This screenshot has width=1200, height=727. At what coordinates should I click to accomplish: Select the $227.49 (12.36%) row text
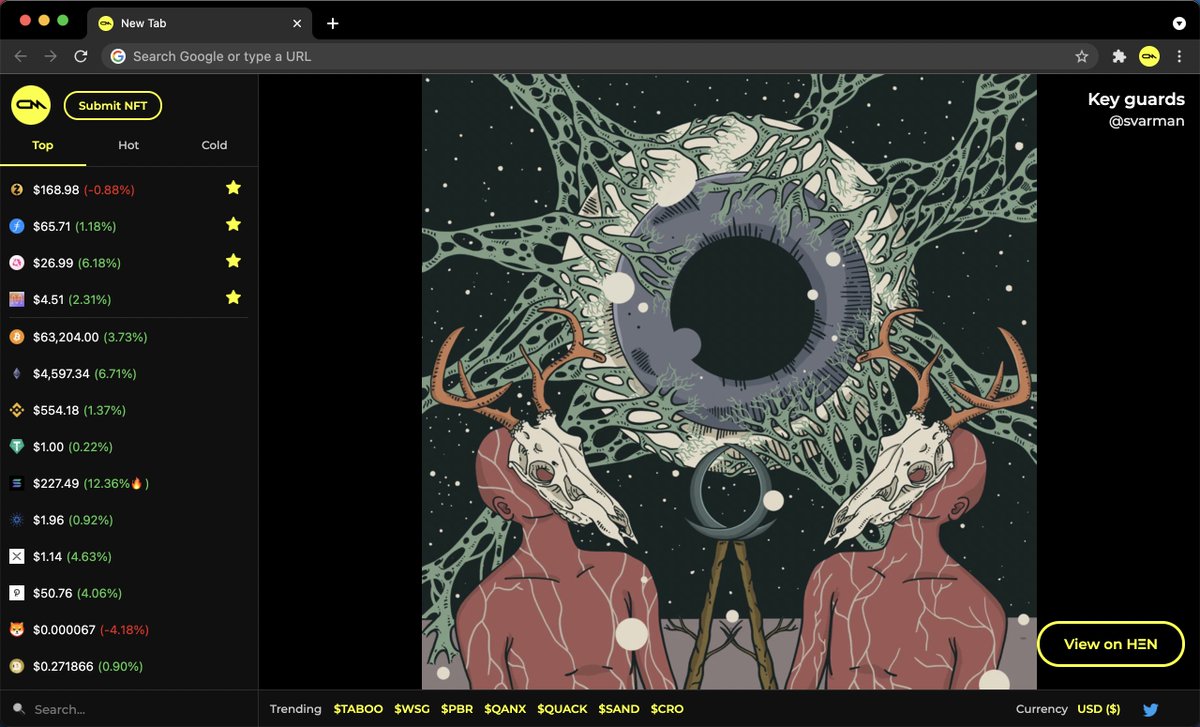91,484
